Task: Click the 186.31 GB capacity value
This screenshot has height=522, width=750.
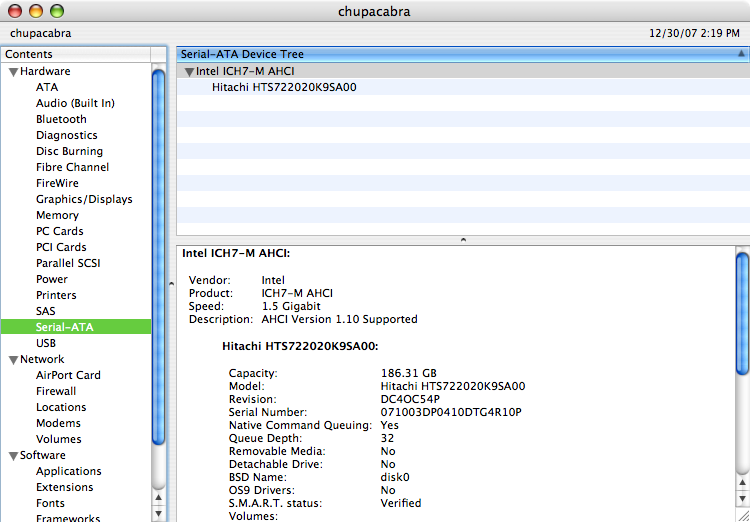Action: (x=408, y=373)
